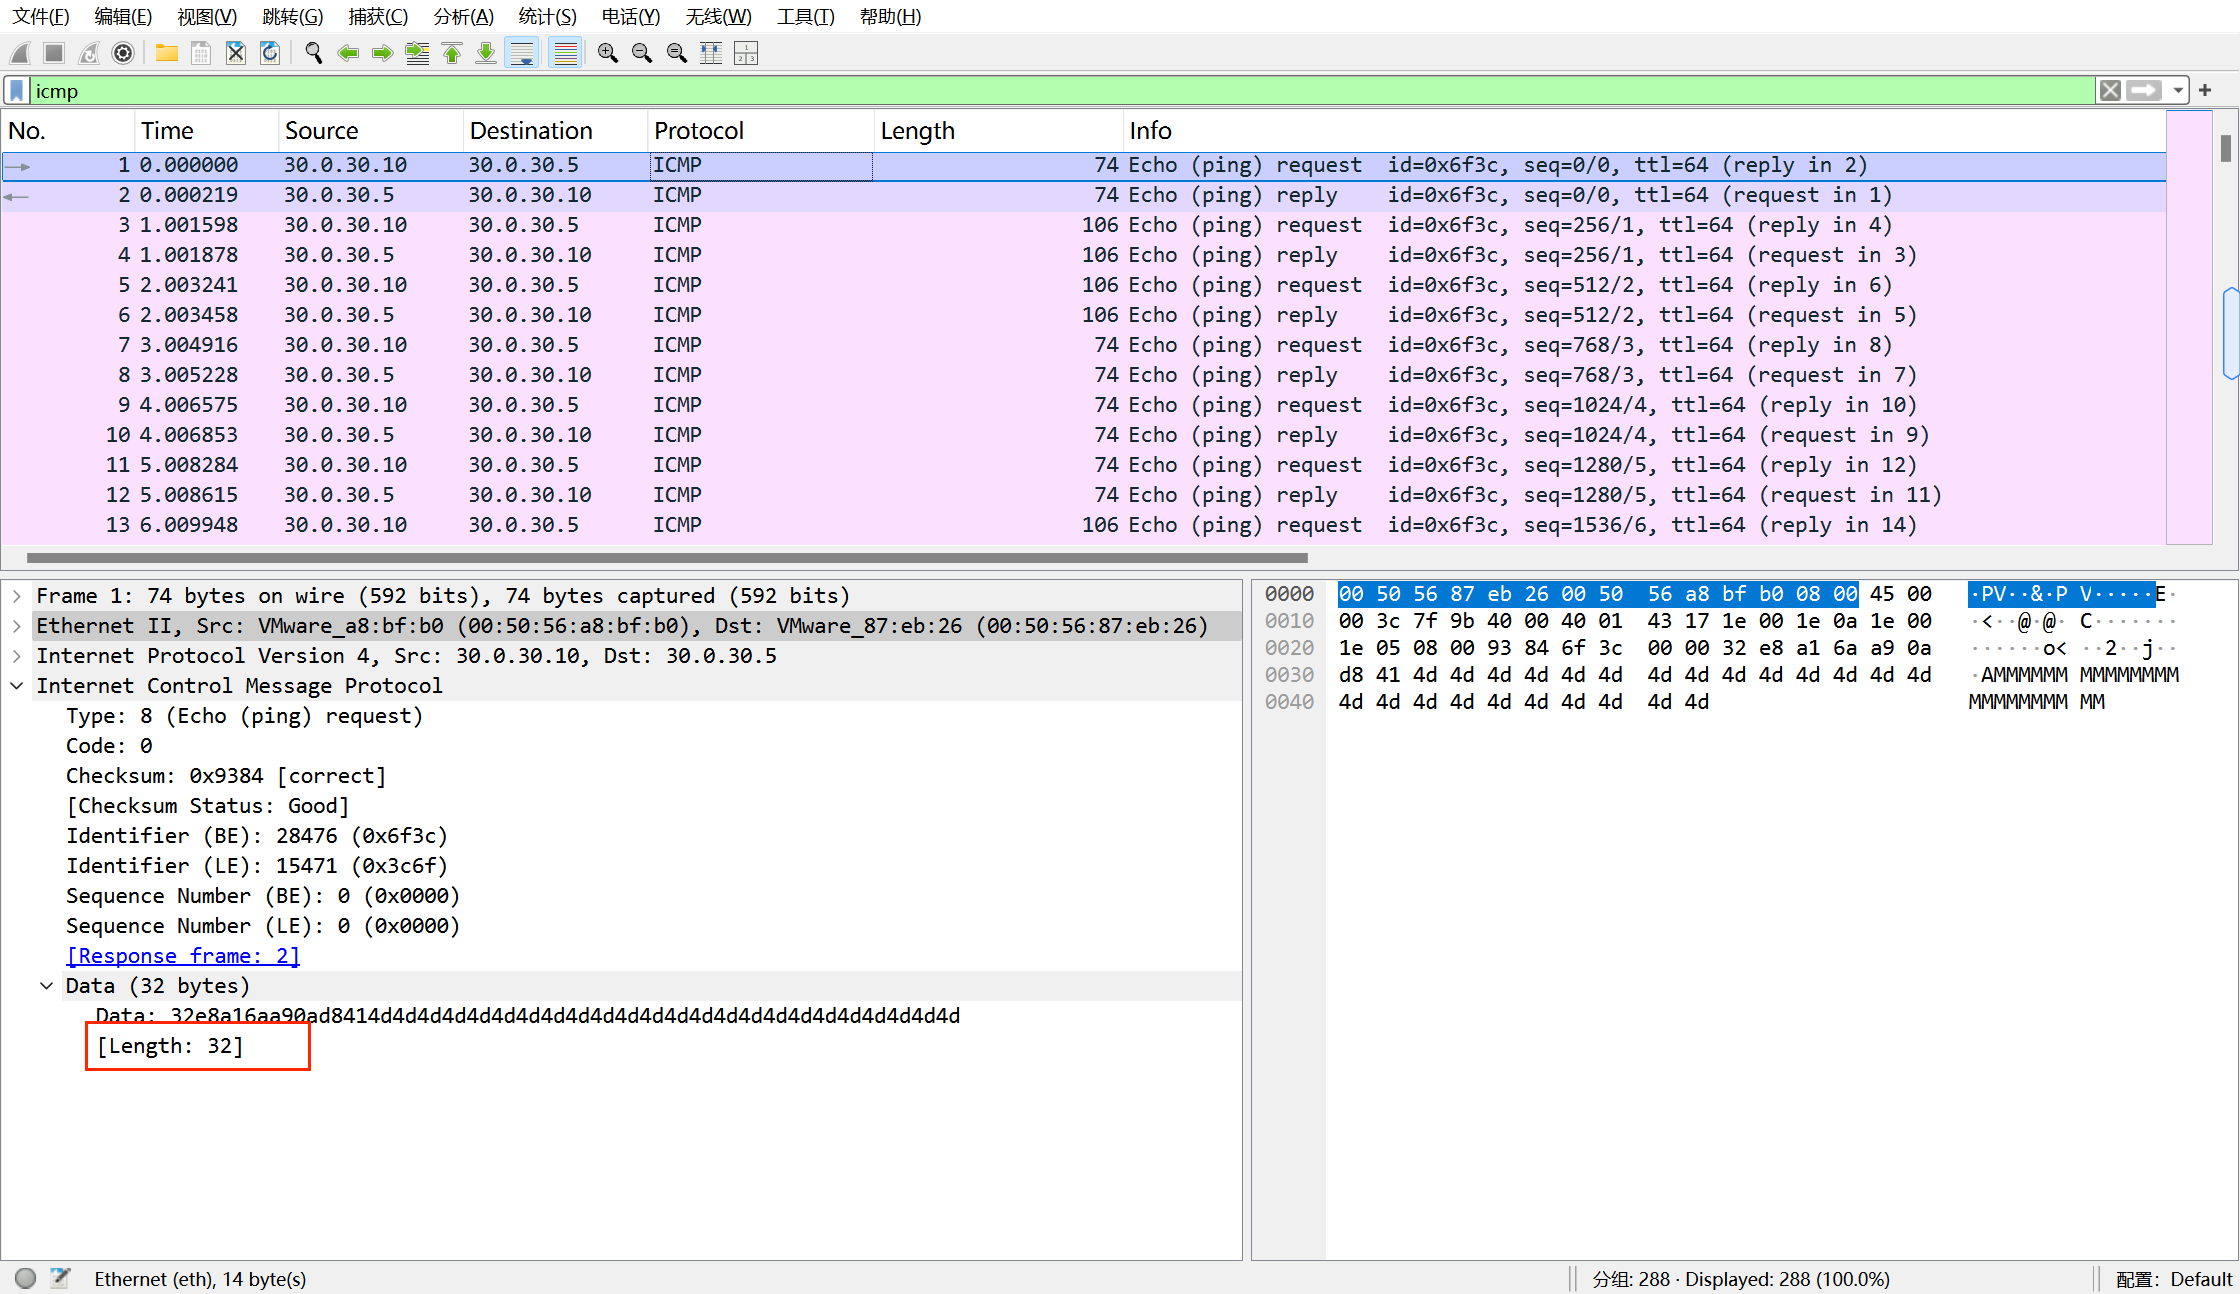
Task: Open the 分析(A) menu
Action: tap(463, 17)
